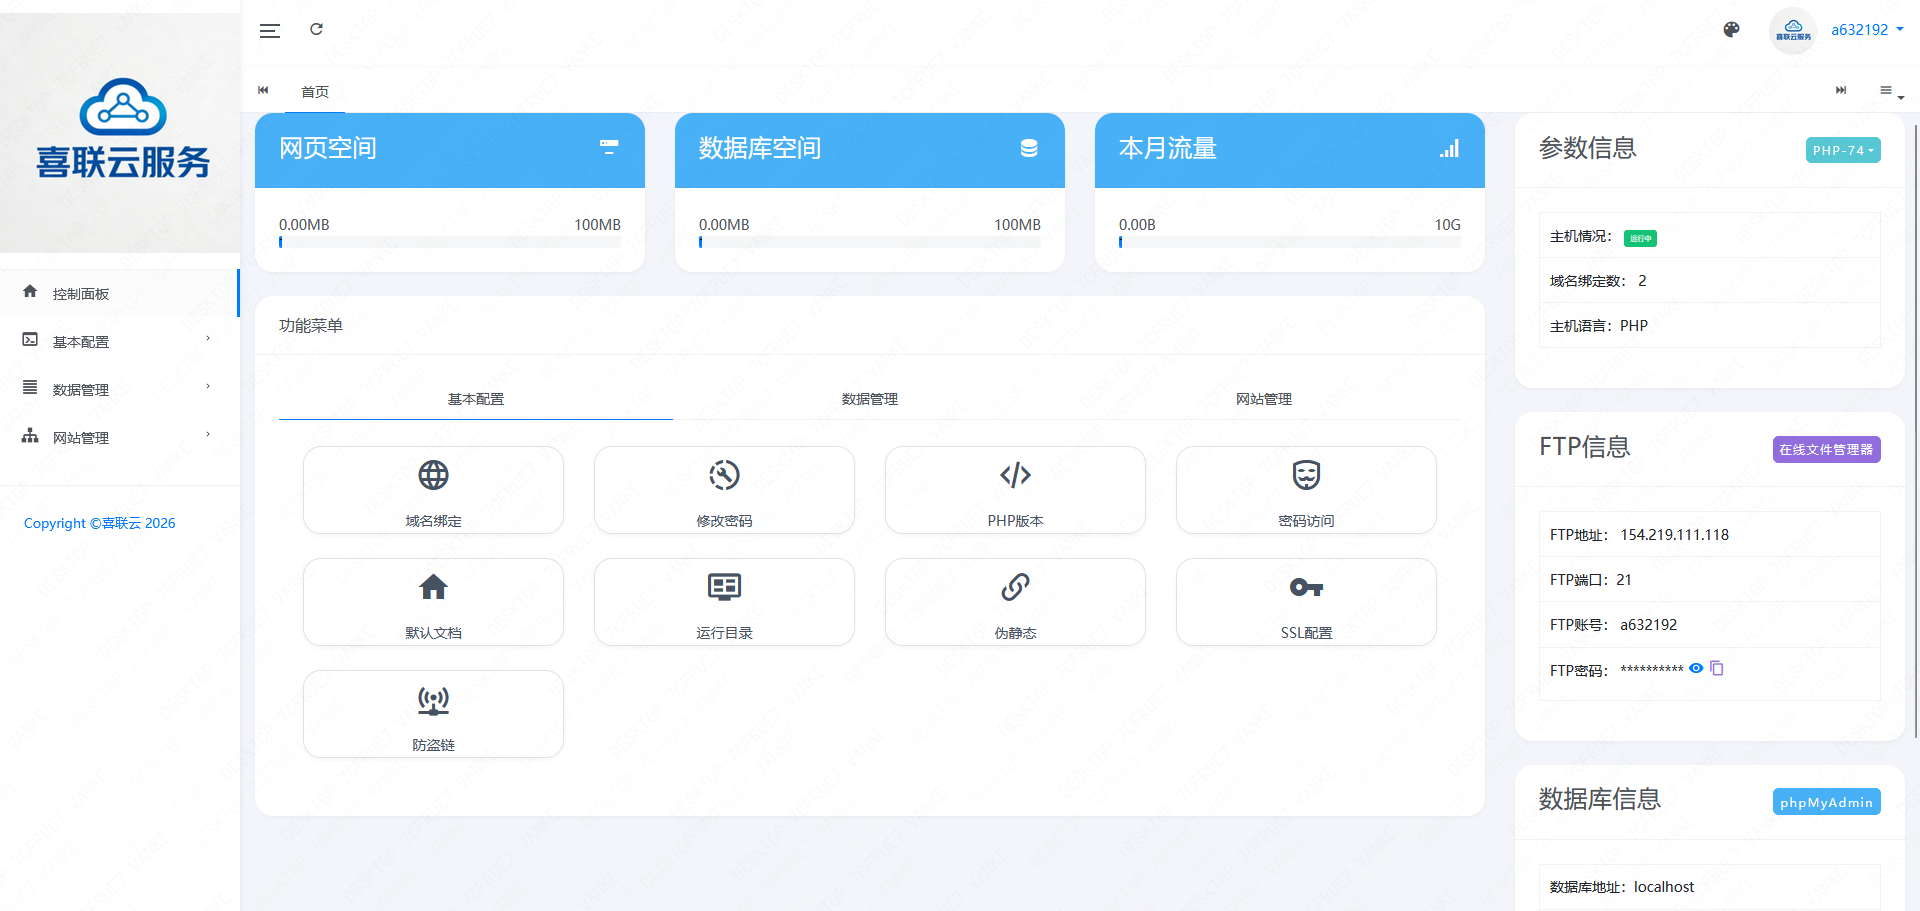Open the PHP-74 version dropdown
The height and width of the screenshot is (911, 1920).
(1842, 150)
